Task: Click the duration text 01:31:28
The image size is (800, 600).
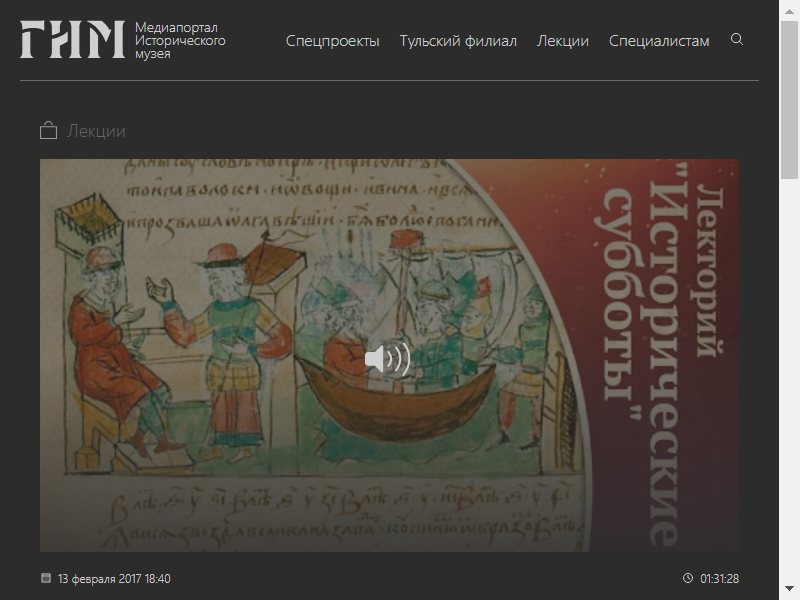Action: coord(719,579)
